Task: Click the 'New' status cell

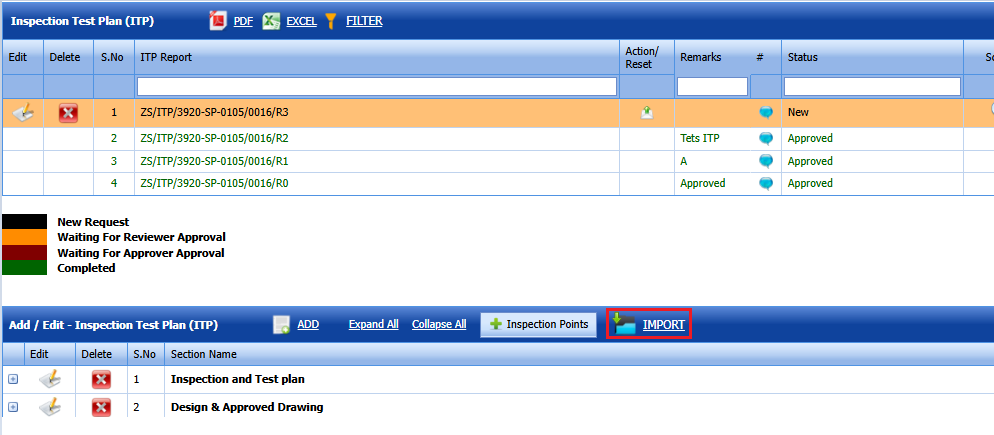Action: click(798, 112)
